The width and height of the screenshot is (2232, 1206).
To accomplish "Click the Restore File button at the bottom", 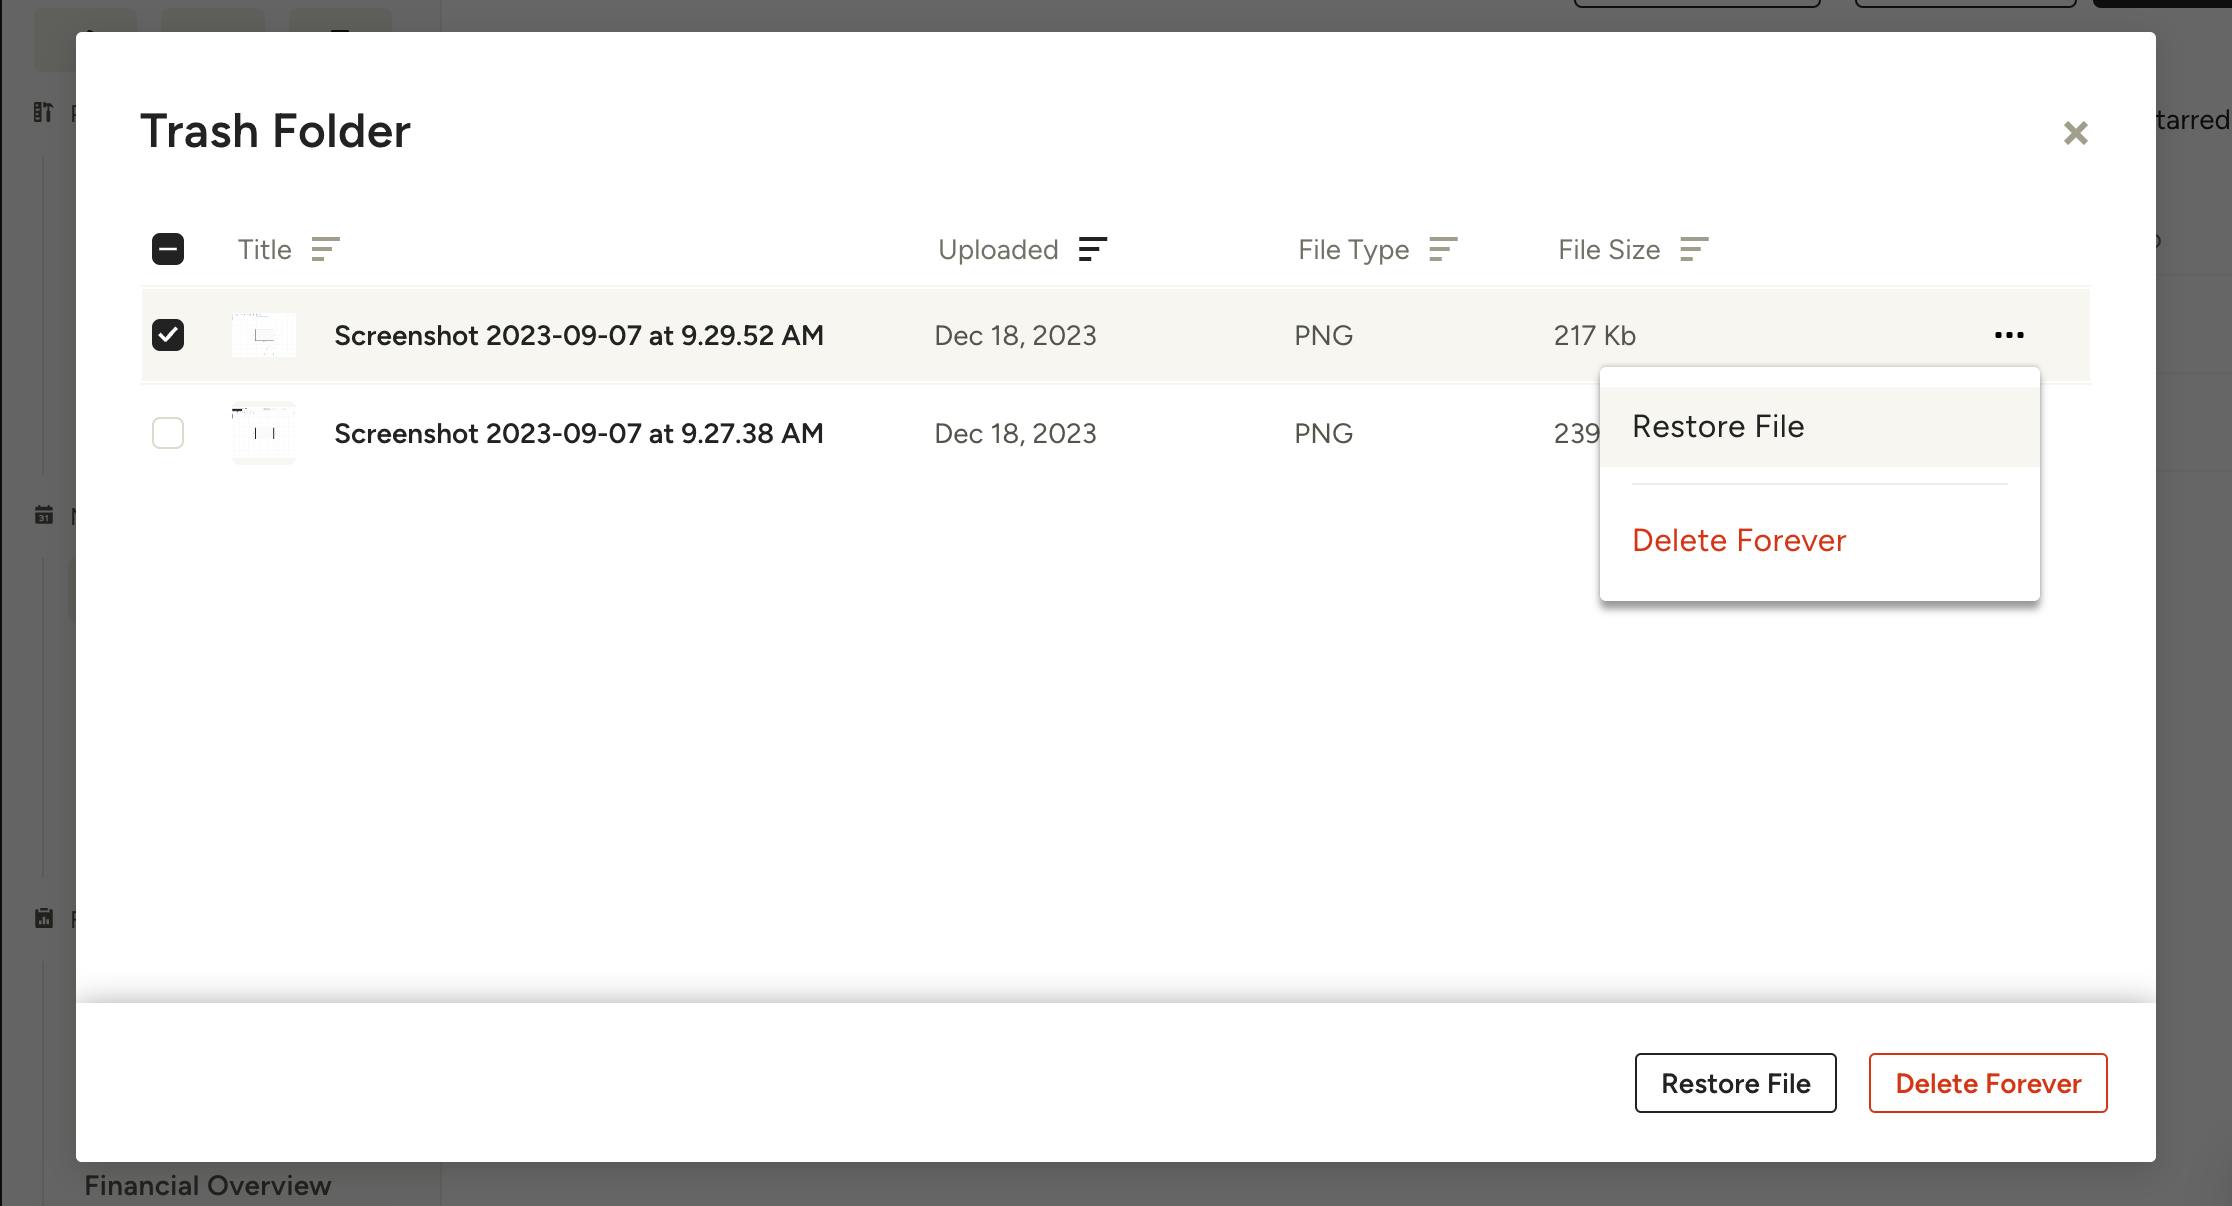I will (1735, 1083).
